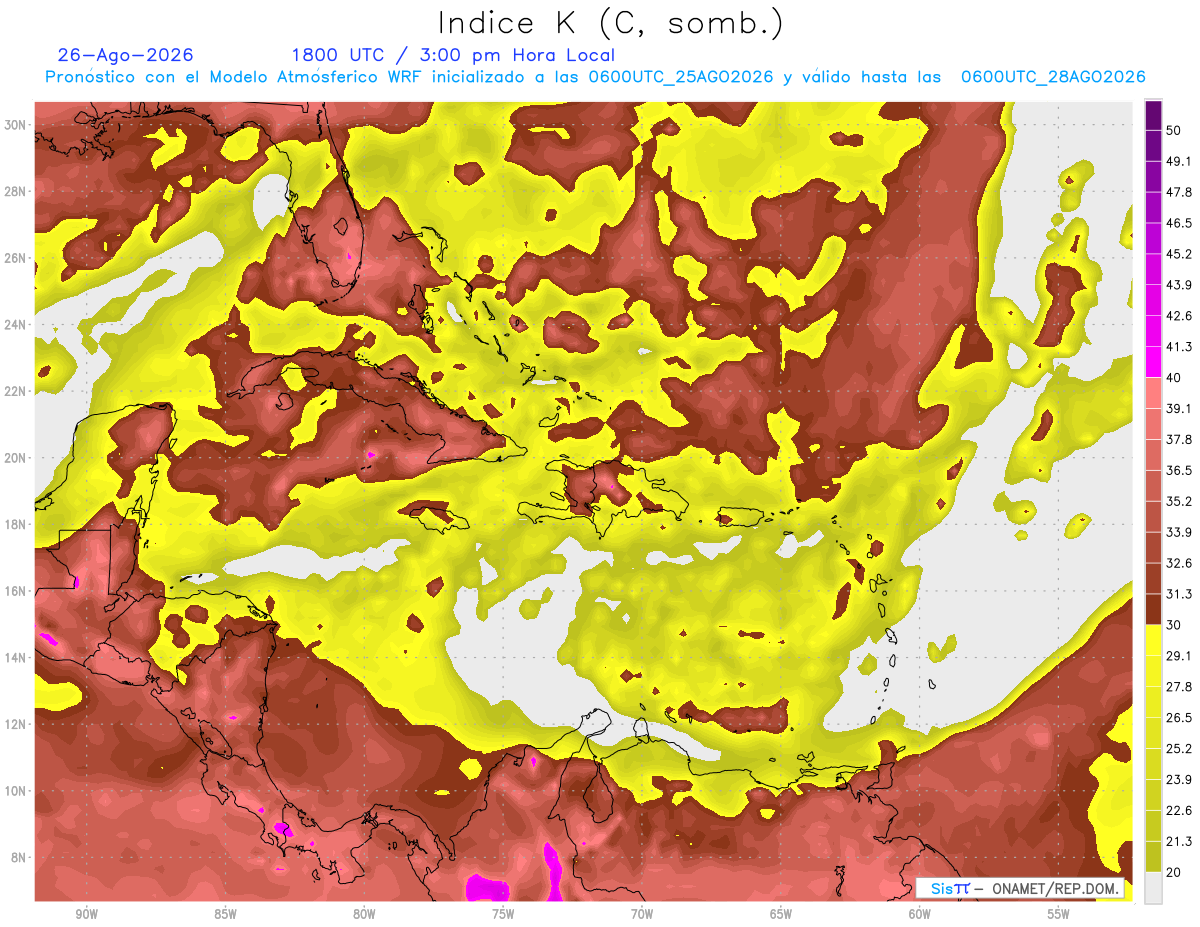
Task: Click the colorbar value '31.3'
Action: [x=1179, y=594]
